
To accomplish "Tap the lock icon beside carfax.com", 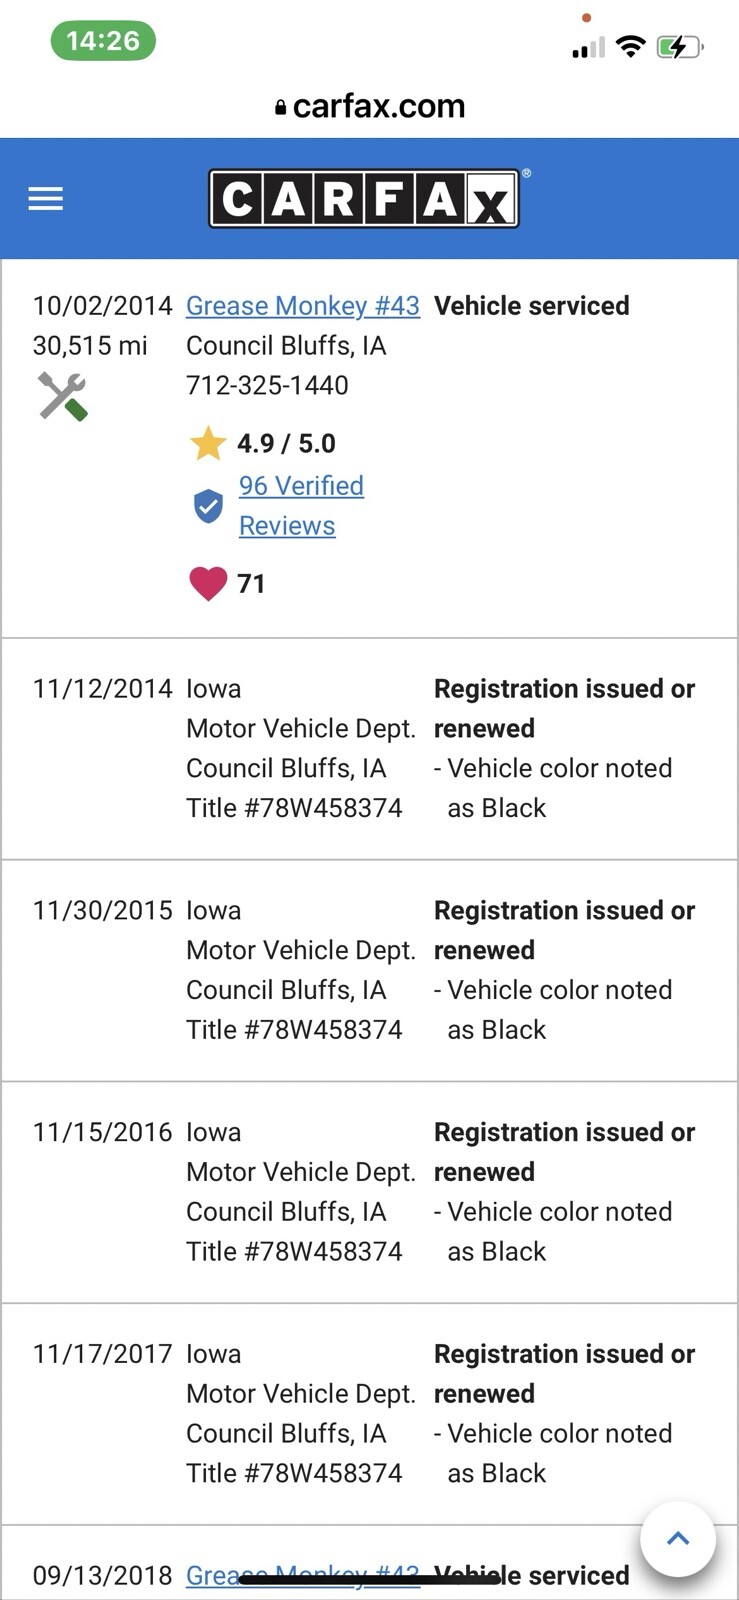I will (x=281, y=107).
